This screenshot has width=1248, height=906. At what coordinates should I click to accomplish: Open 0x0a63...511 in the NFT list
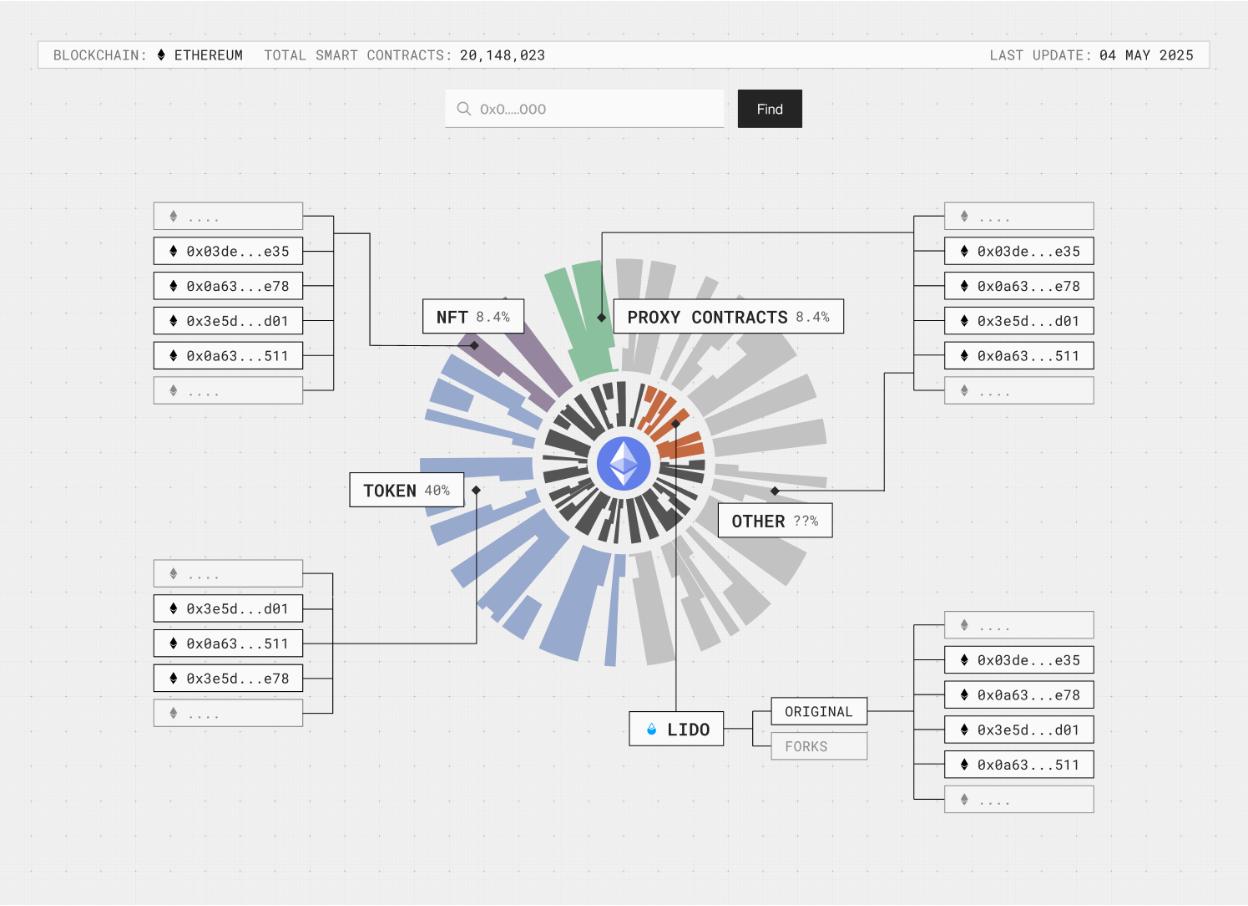[228, 355]
